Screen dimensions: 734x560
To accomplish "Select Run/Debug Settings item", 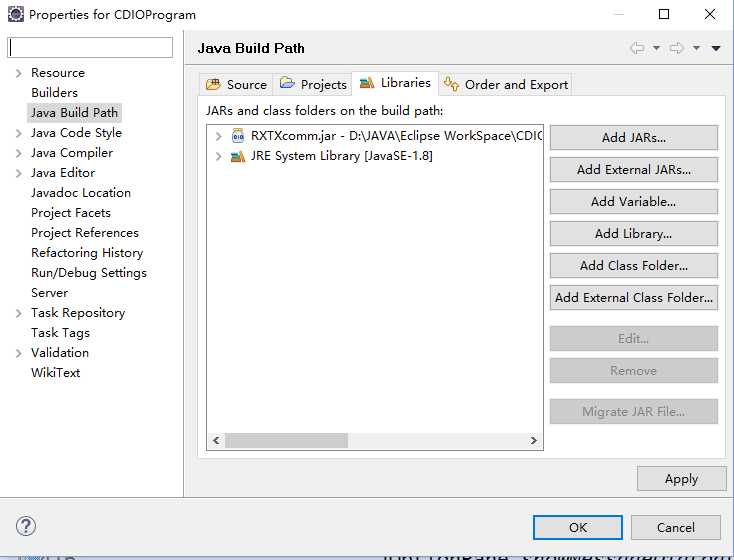I will click(89, 273).
